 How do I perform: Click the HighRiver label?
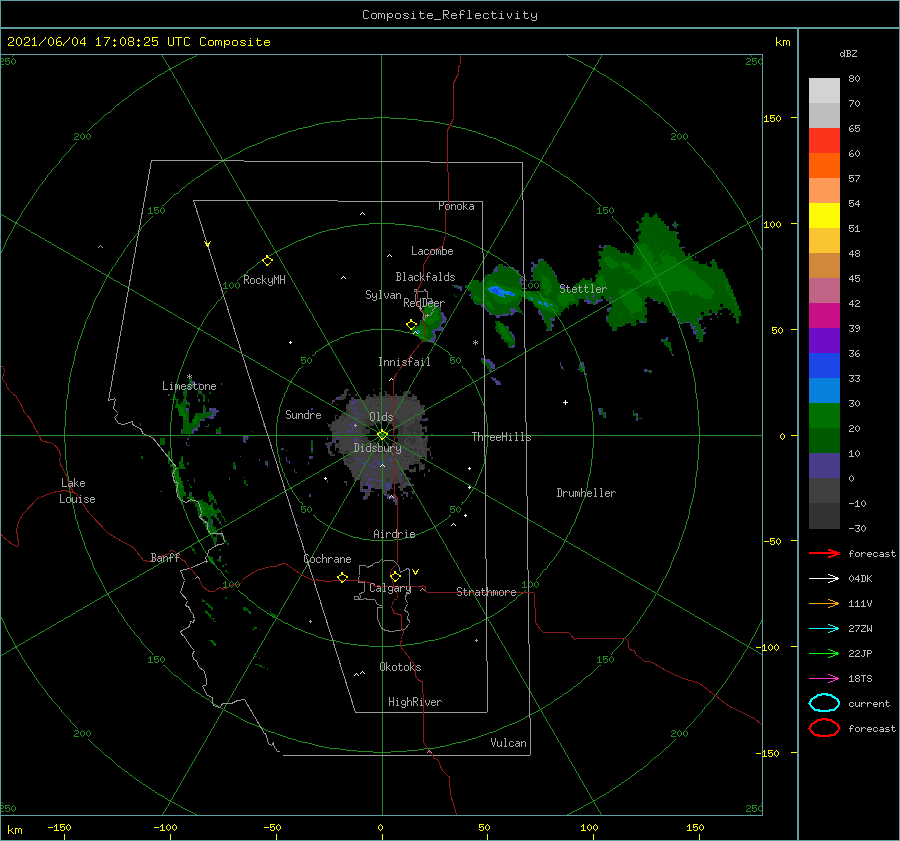point(415,702)
